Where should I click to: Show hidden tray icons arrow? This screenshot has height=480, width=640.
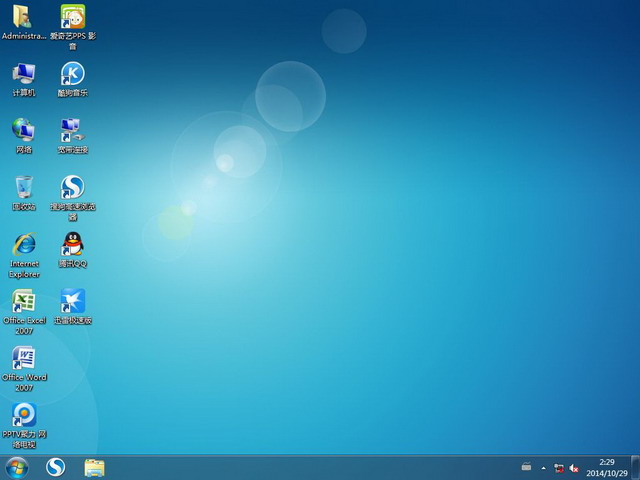(544, 468)
